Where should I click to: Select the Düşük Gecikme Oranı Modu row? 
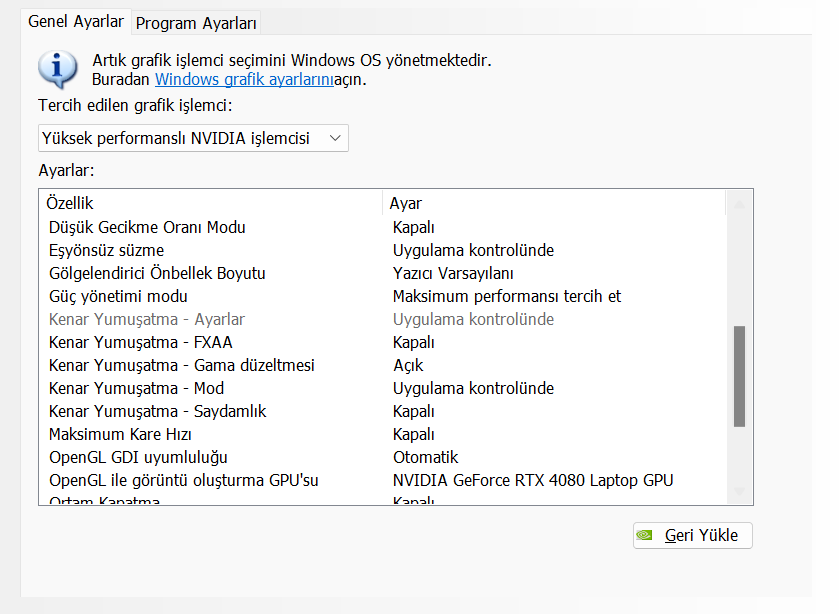click(147, 227)
